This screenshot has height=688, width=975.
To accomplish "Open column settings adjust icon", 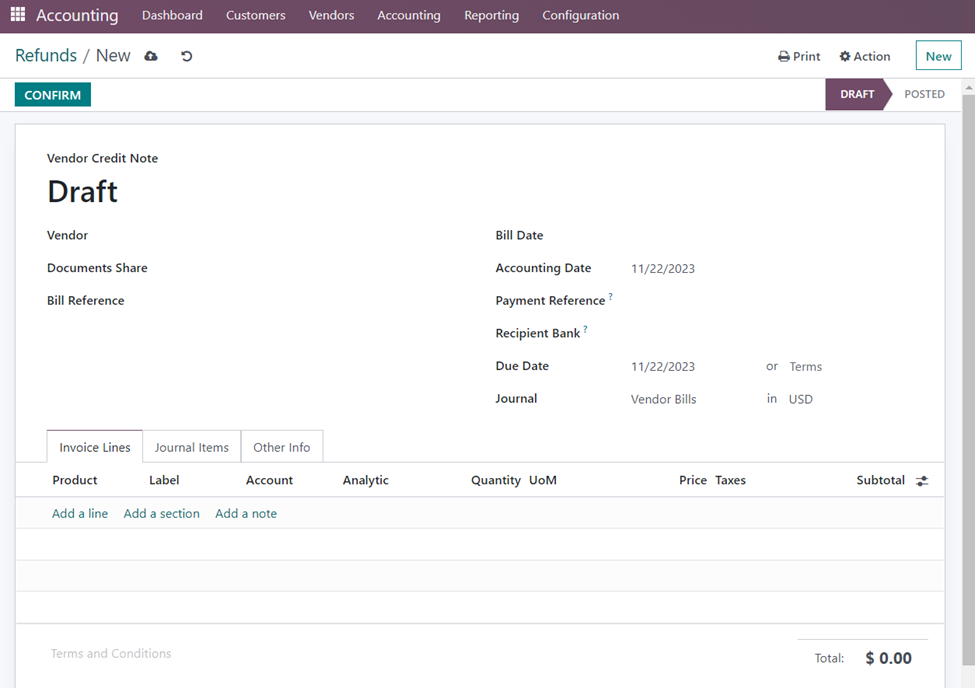I will (922, 481).
